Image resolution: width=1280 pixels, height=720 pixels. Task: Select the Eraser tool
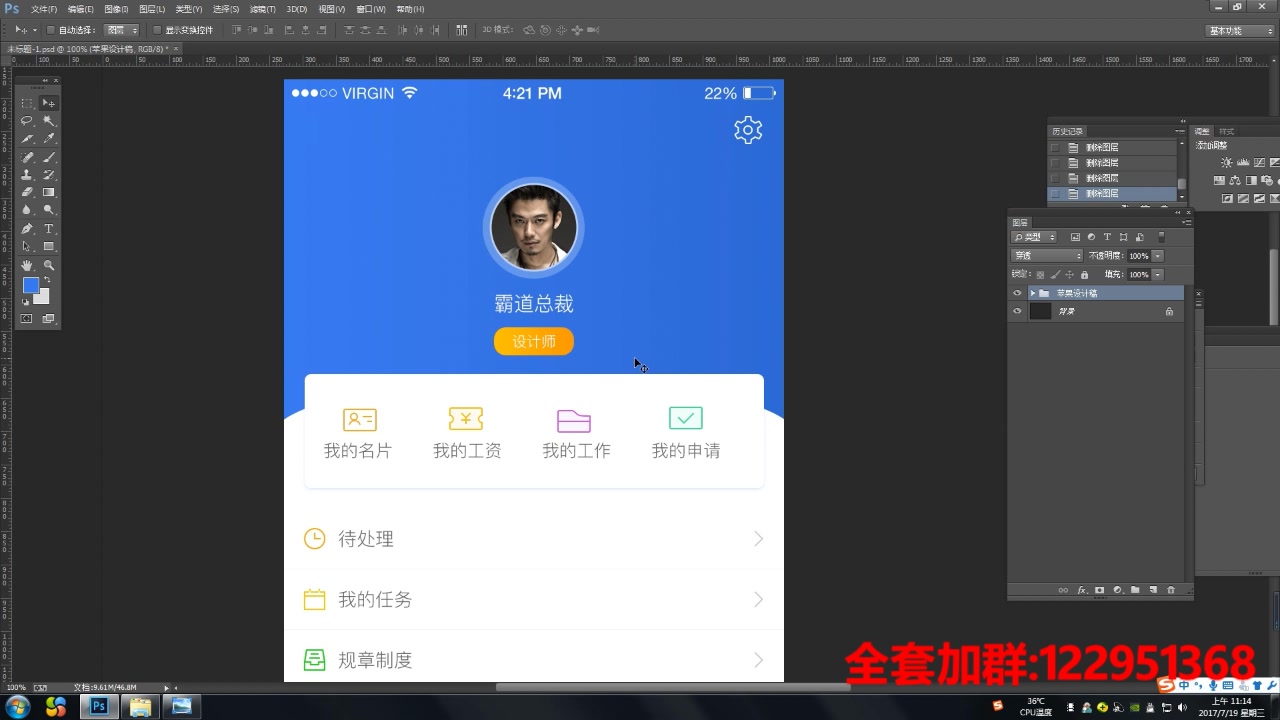pos(27,192)
